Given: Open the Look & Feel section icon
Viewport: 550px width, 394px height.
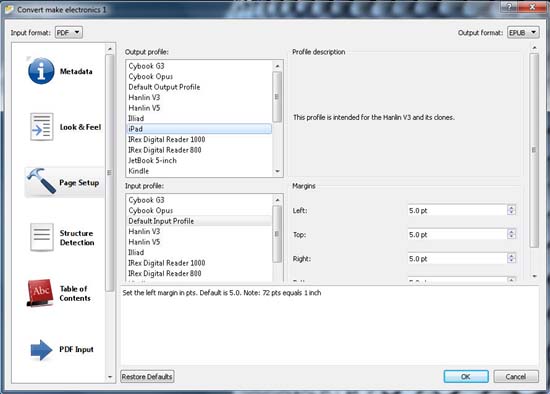Looking at the screenshot, I should [x=42, y=127].
